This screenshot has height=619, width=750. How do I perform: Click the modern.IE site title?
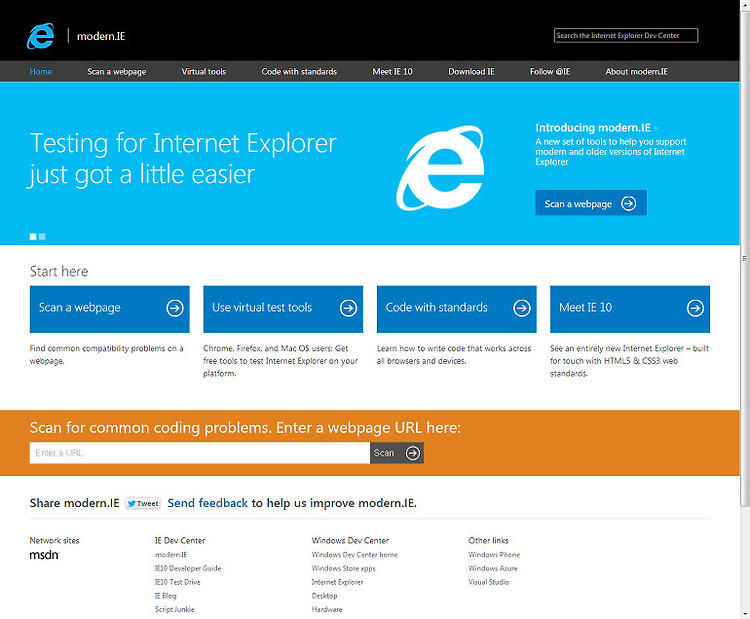tap(101, 36)
